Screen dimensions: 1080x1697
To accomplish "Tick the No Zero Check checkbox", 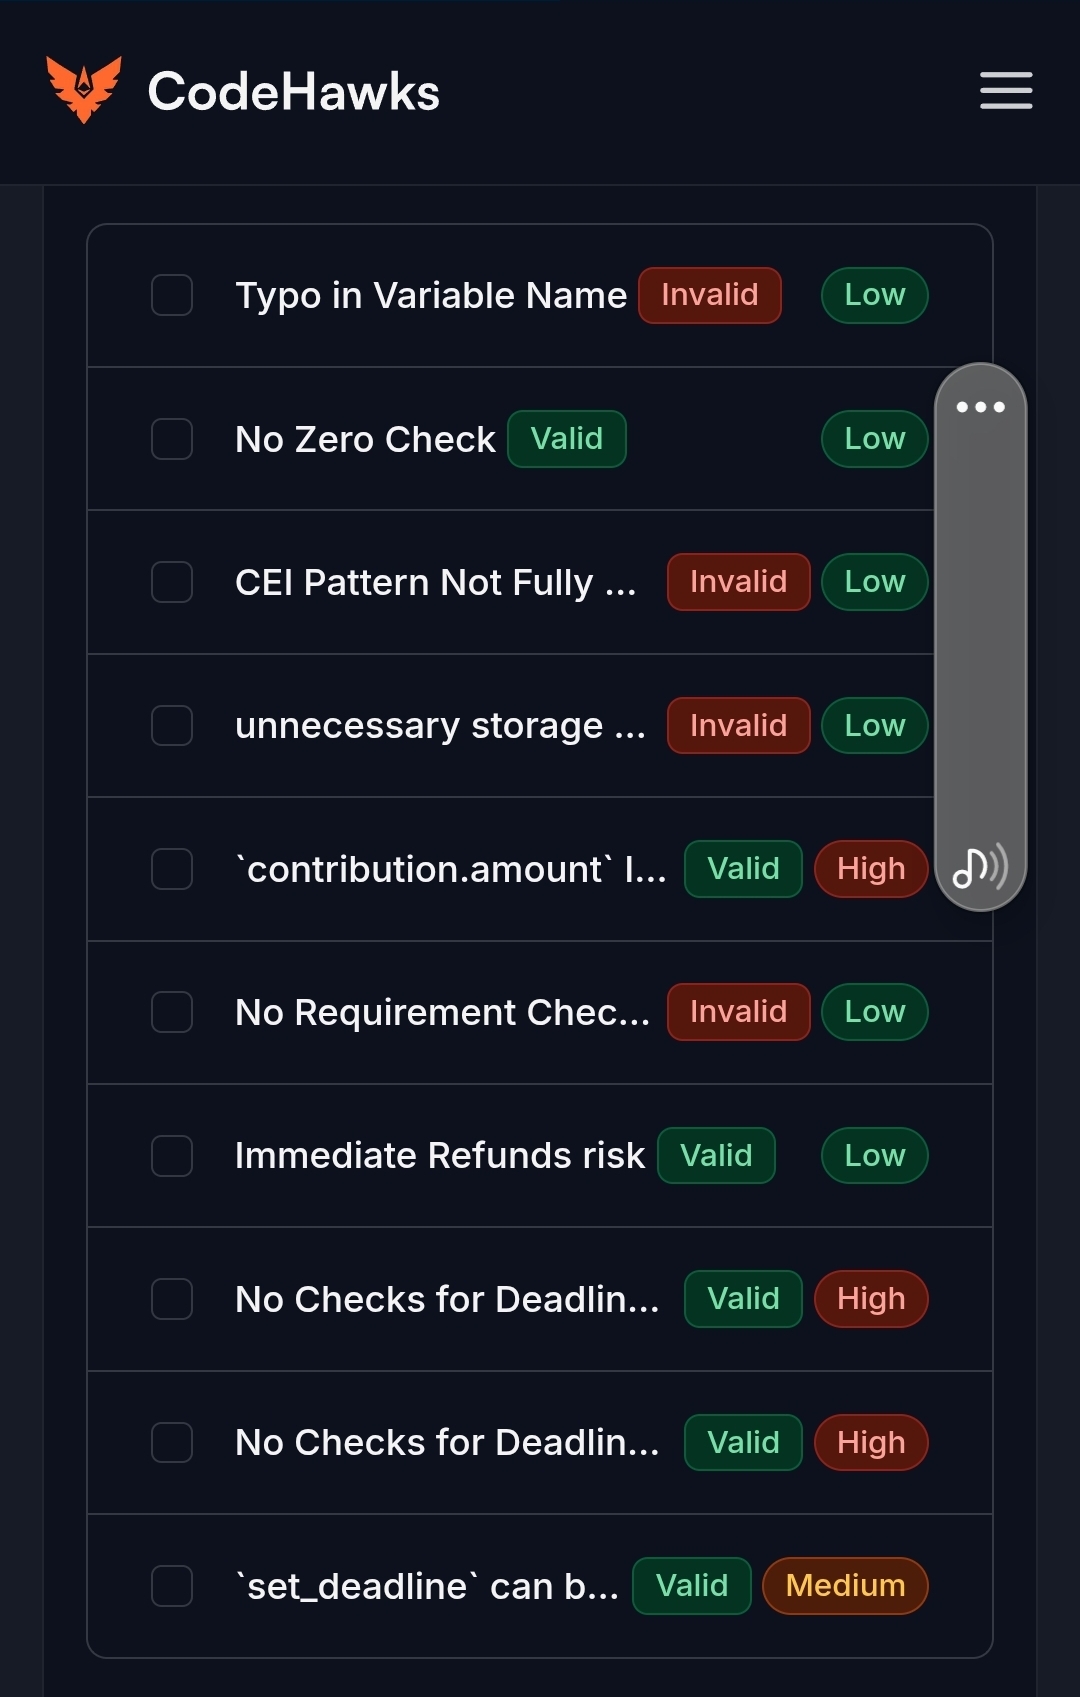I will coord(172,439).
